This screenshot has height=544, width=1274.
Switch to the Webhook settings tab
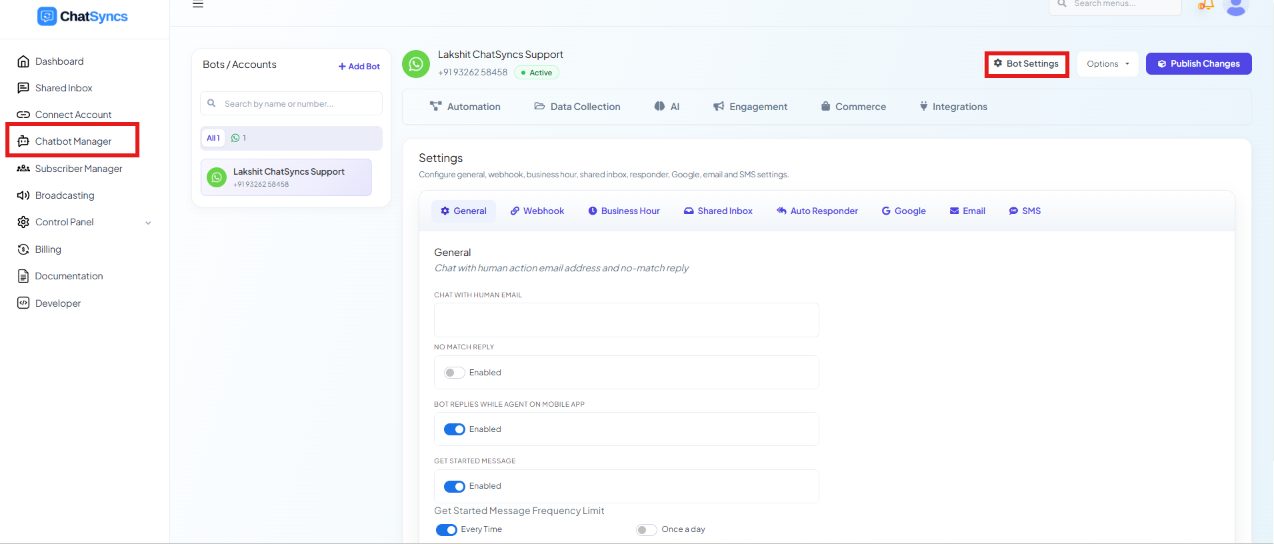(537, 211)
